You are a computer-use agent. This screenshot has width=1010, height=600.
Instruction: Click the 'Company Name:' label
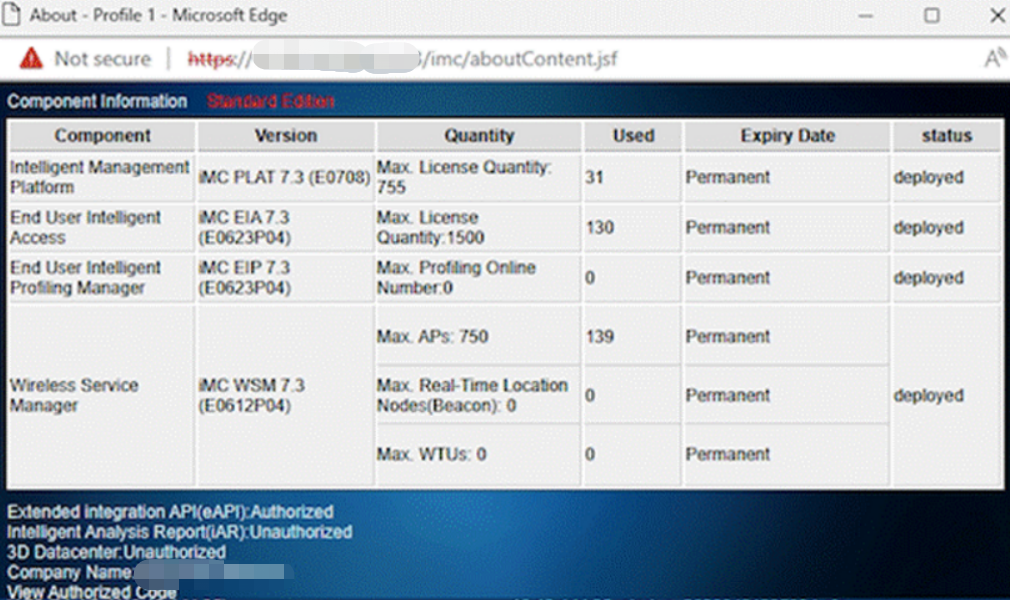[x=70, y=572]
